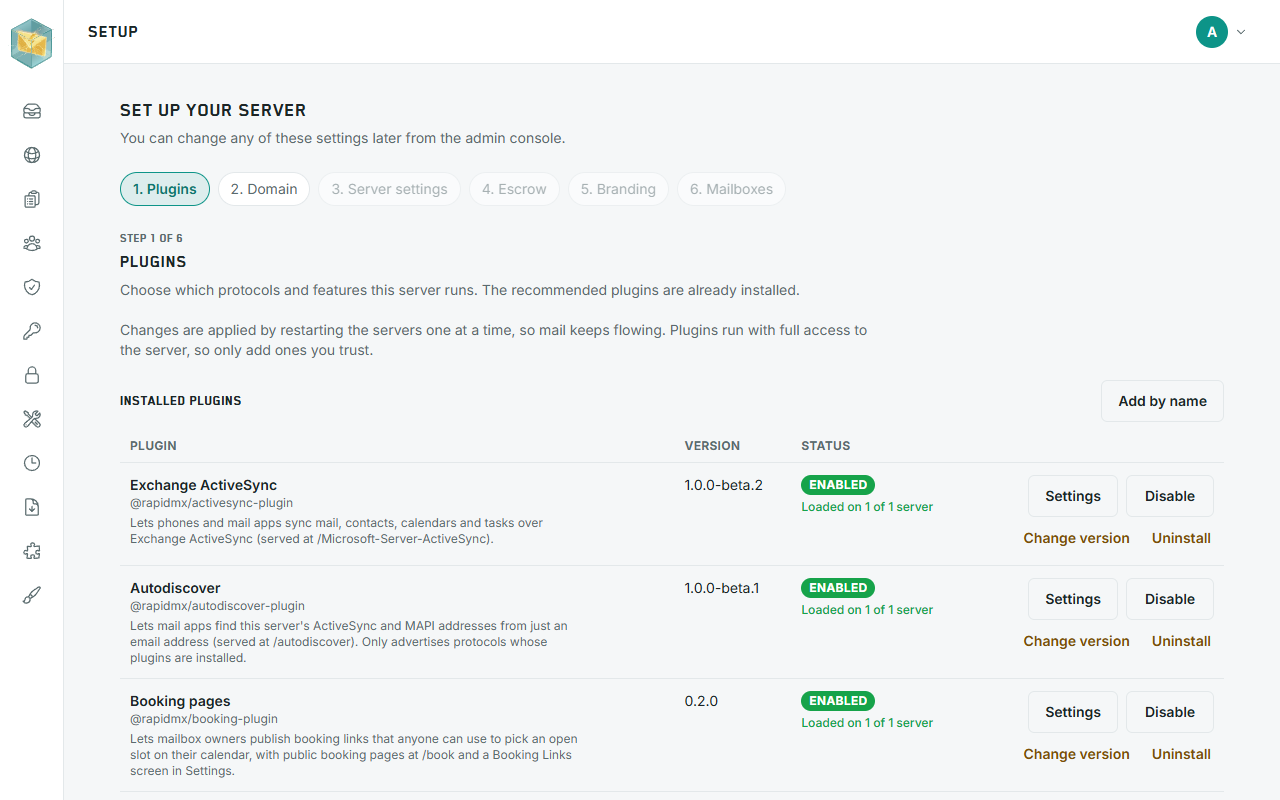Open the inbox tray sidebar icon
This screenshot has height=800, width=1280.
click(x=32, y=111)
